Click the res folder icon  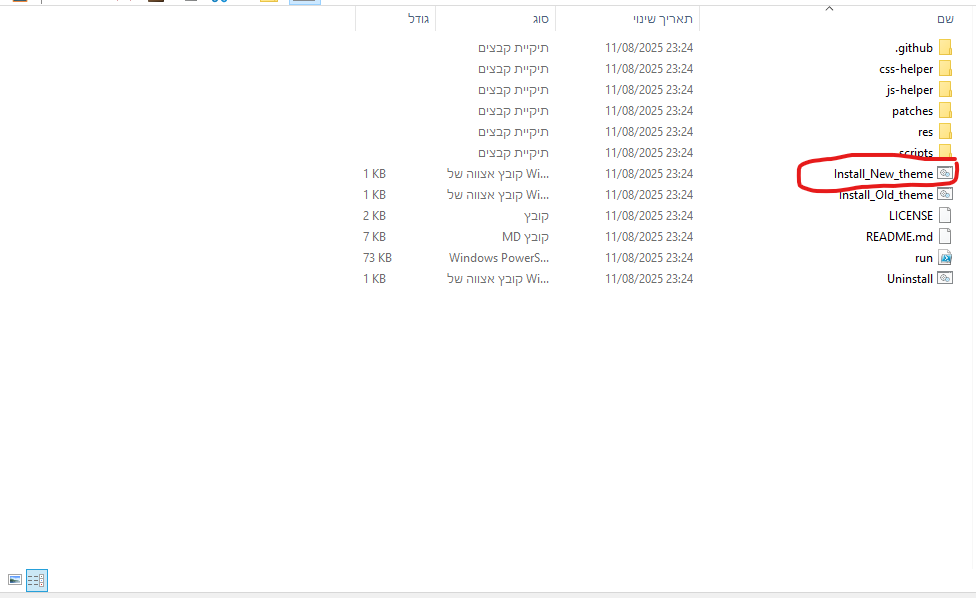point(945,131)
